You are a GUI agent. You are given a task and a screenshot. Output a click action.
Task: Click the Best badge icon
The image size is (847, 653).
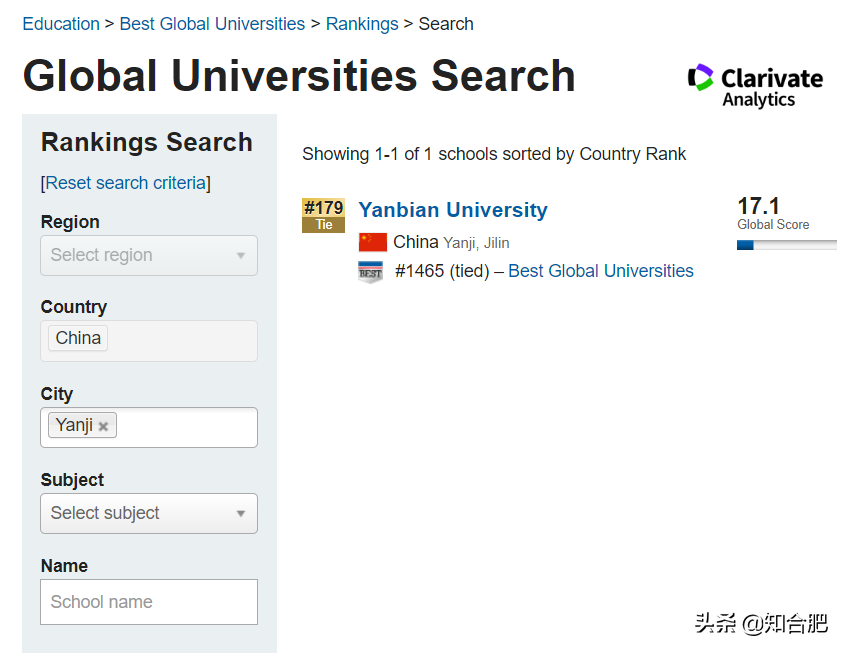click(x=370, y=271)
